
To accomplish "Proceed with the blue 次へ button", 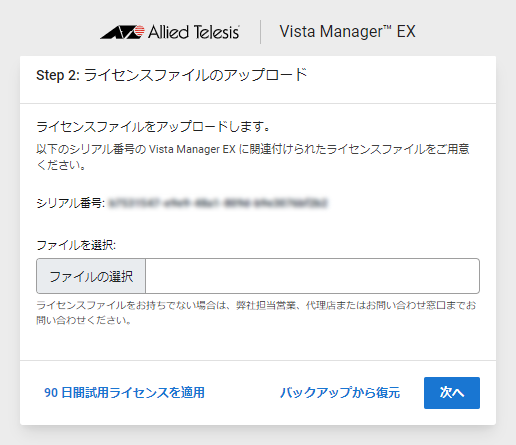I will coord(452,393).
